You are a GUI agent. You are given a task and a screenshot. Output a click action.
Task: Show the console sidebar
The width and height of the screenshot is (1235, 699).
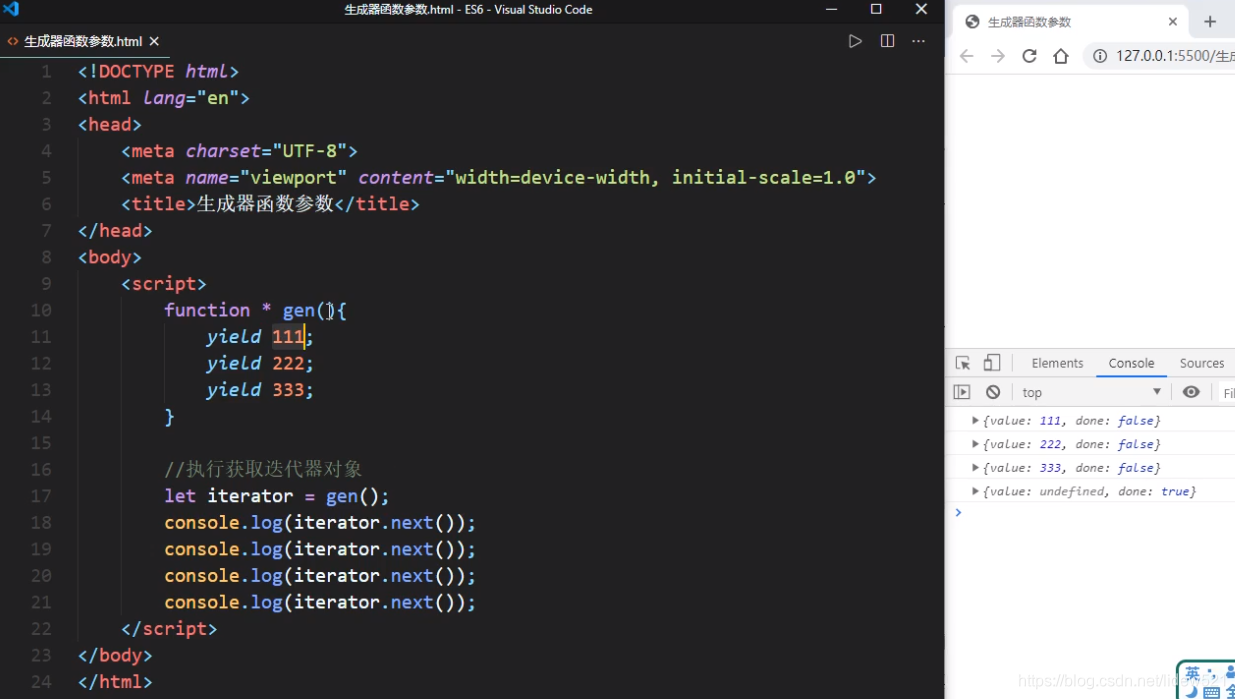962,392
